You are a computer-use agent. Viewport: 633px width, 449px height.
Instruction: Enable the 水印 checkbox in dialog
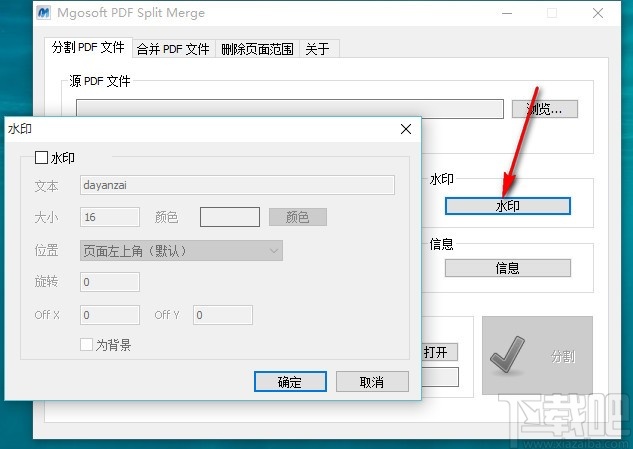click(x=41, y=157)
